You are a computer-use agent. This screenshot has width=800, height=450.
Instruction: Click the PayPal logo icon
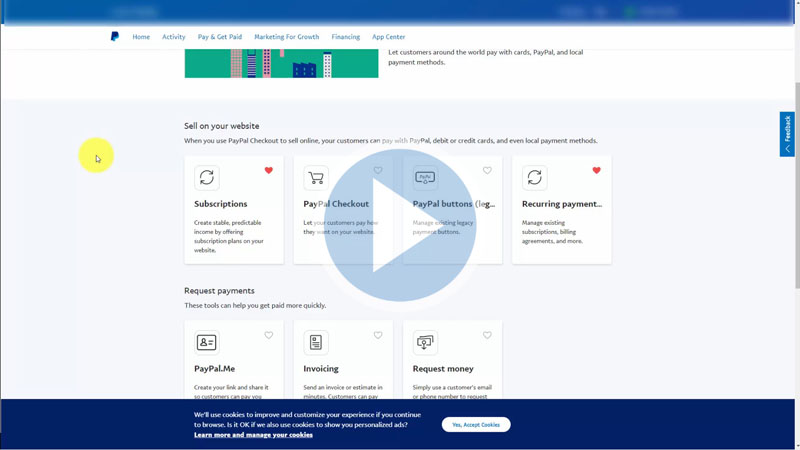pyautogui.click(x=115, y=37)
